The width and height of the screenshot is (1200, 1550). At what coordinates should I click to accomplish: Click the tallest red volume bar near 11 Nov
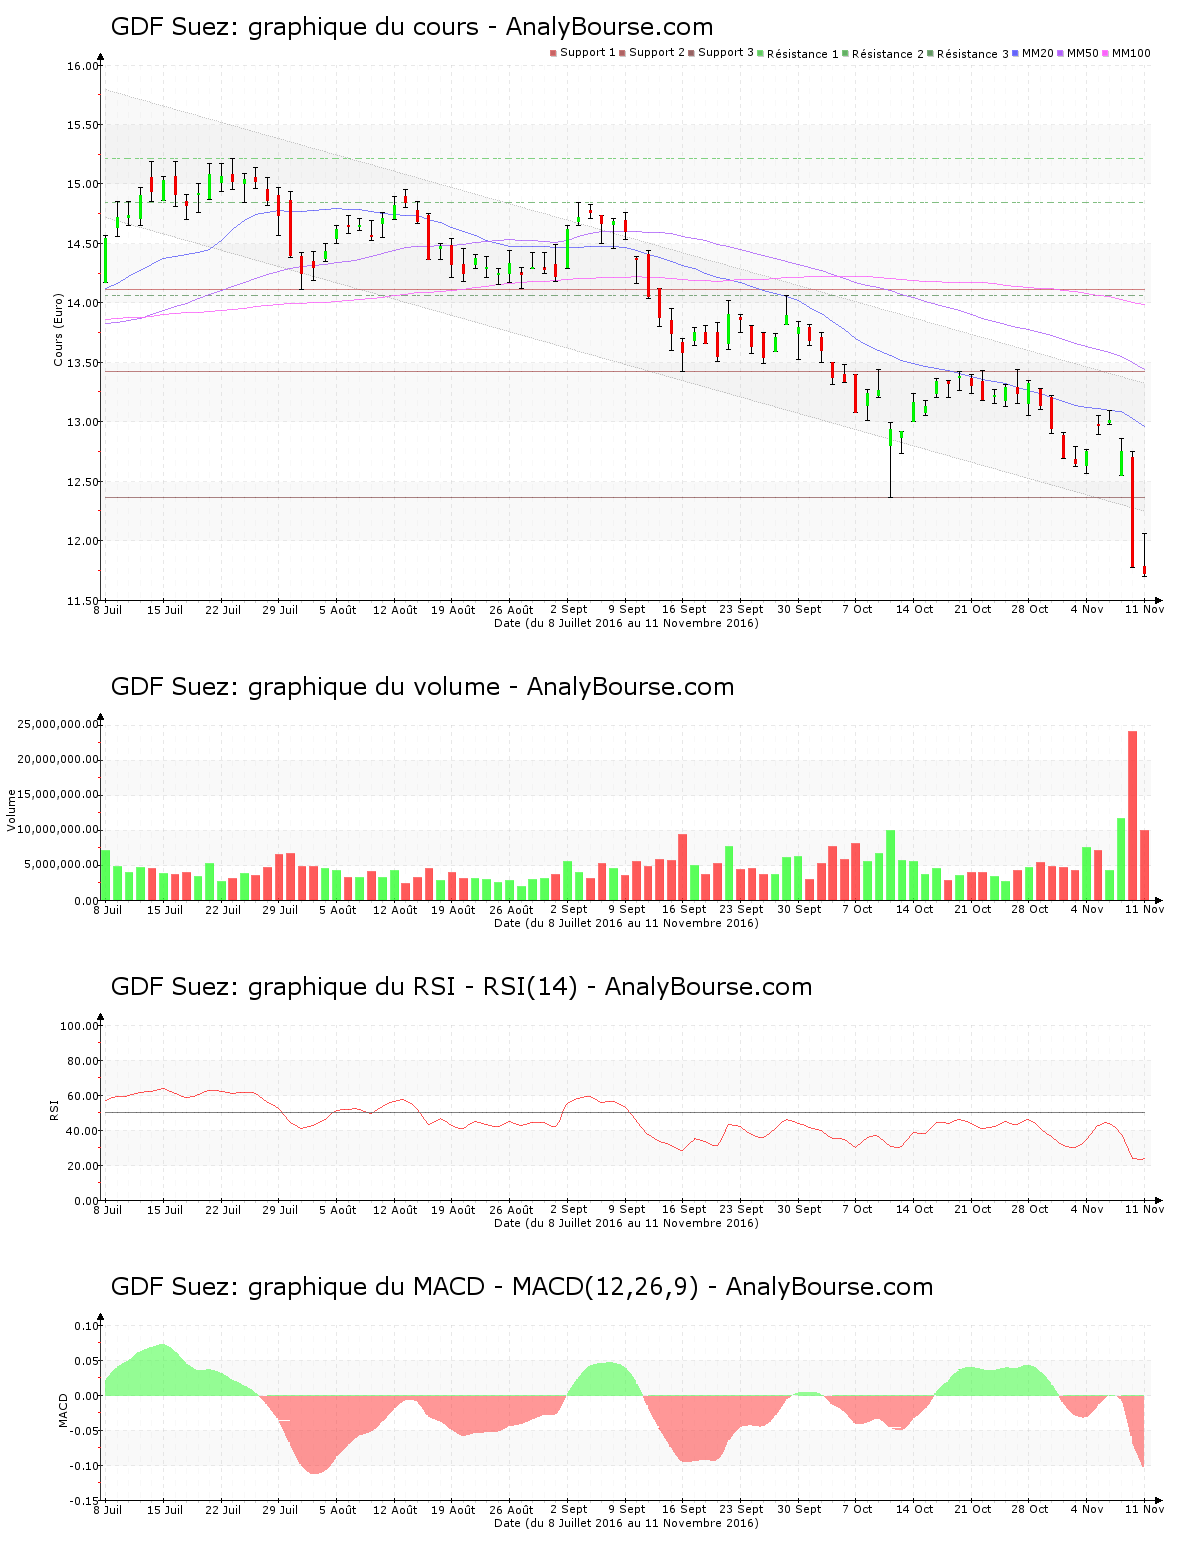1133,815
